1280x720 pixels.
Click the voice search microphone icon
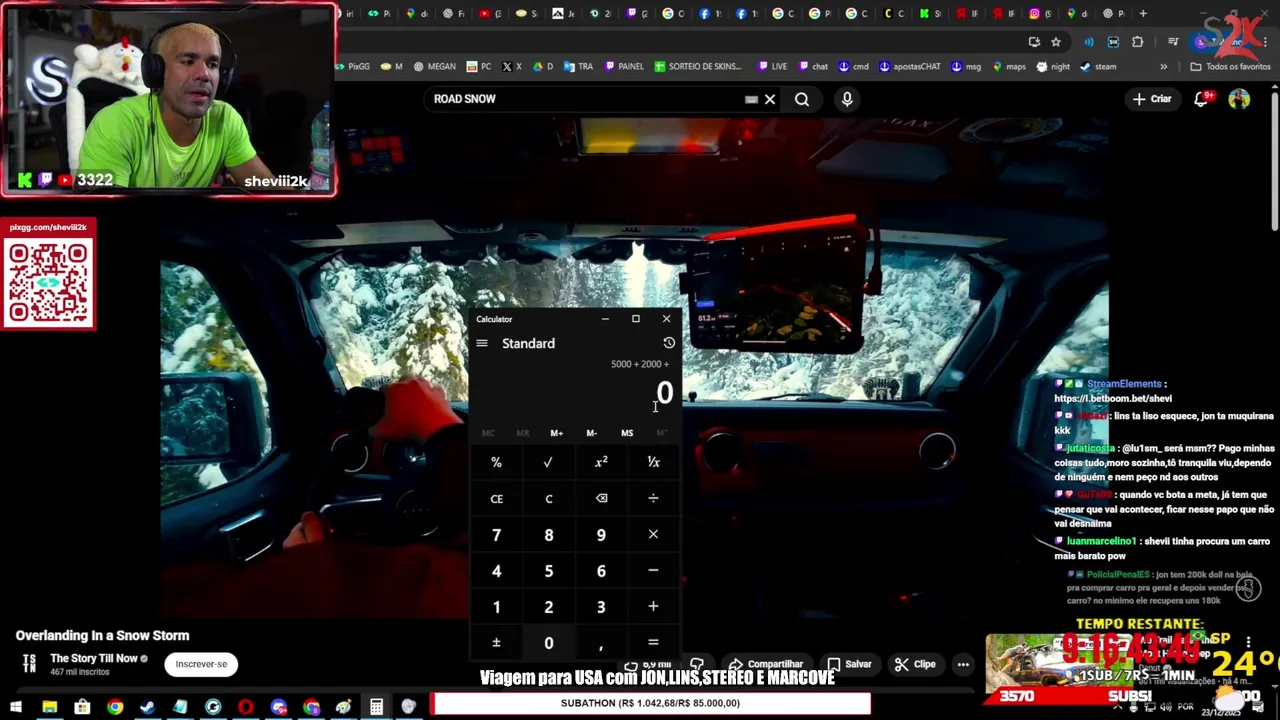pyautogui.click(x=847, y=99)
